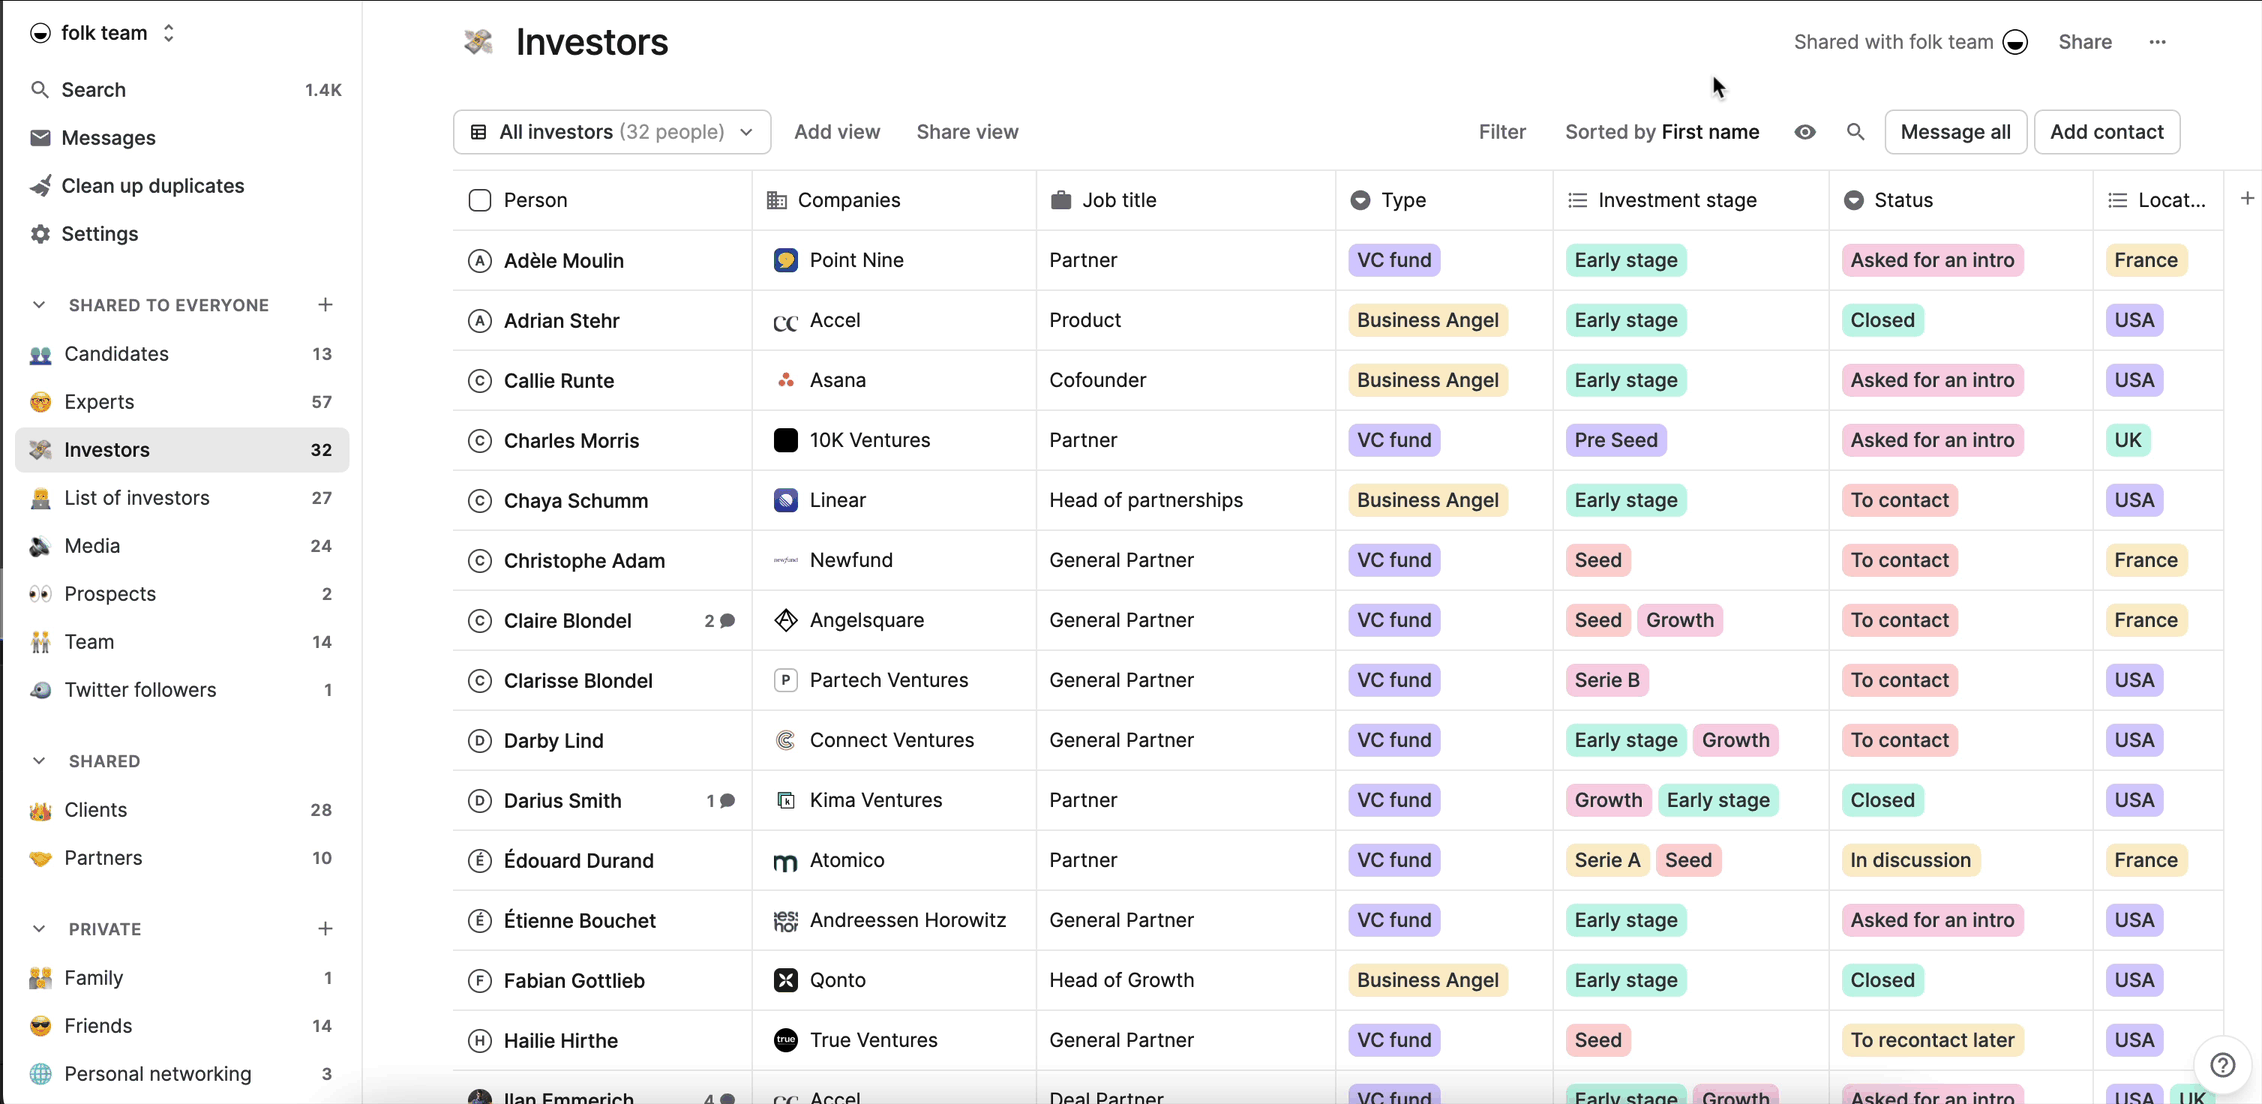Click the Messages envelope icon
2262x1104 pixels.
40,138
